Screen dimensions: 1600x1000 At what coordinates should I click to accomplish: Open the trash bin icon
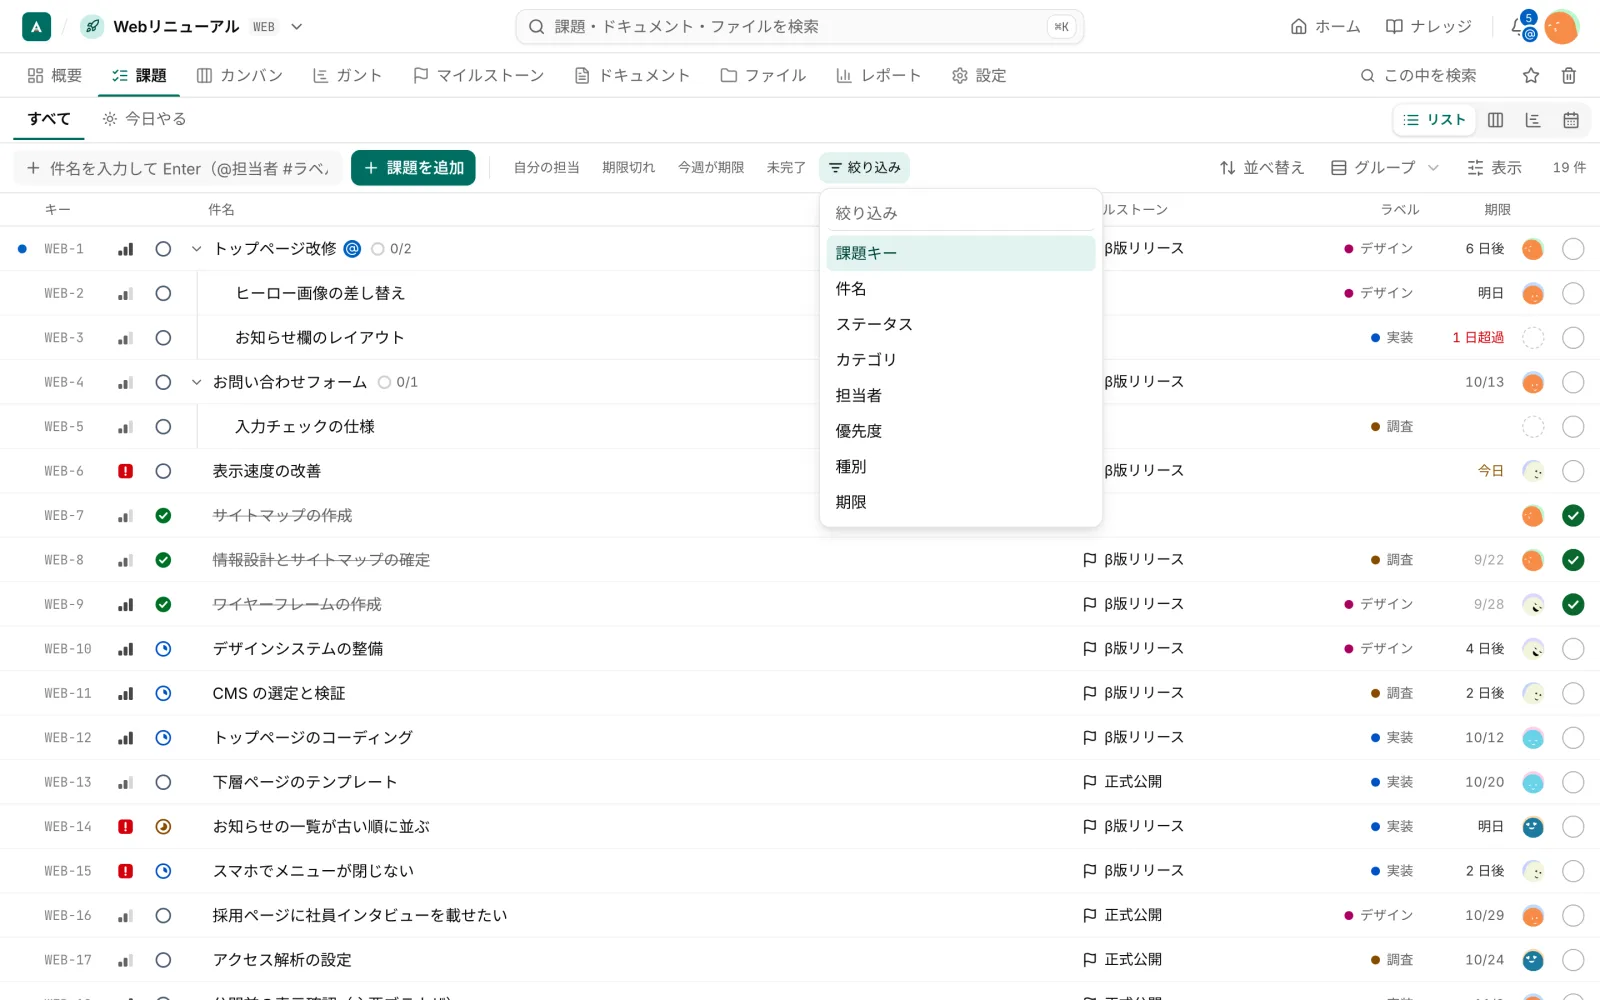point(1569,75)
